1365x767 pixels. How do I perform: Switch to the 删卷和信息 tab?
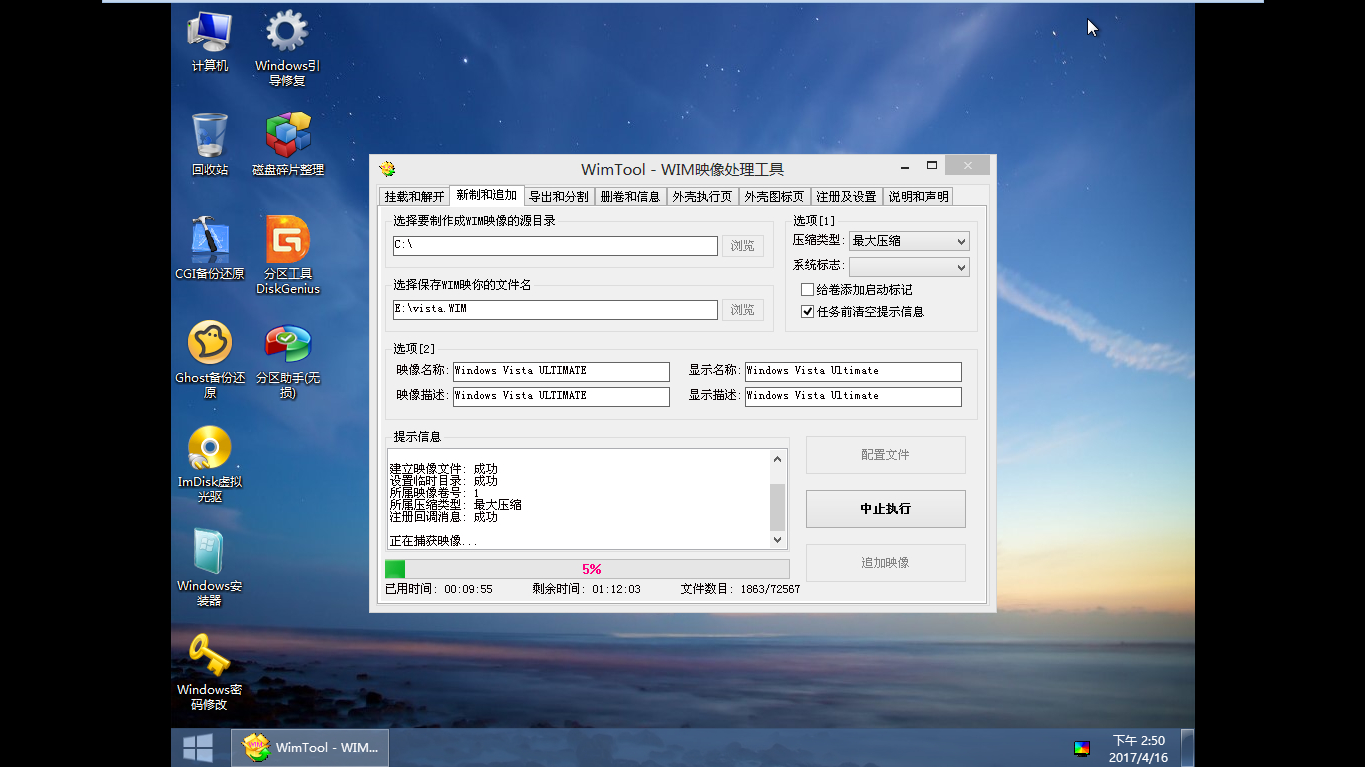(631, 197)
